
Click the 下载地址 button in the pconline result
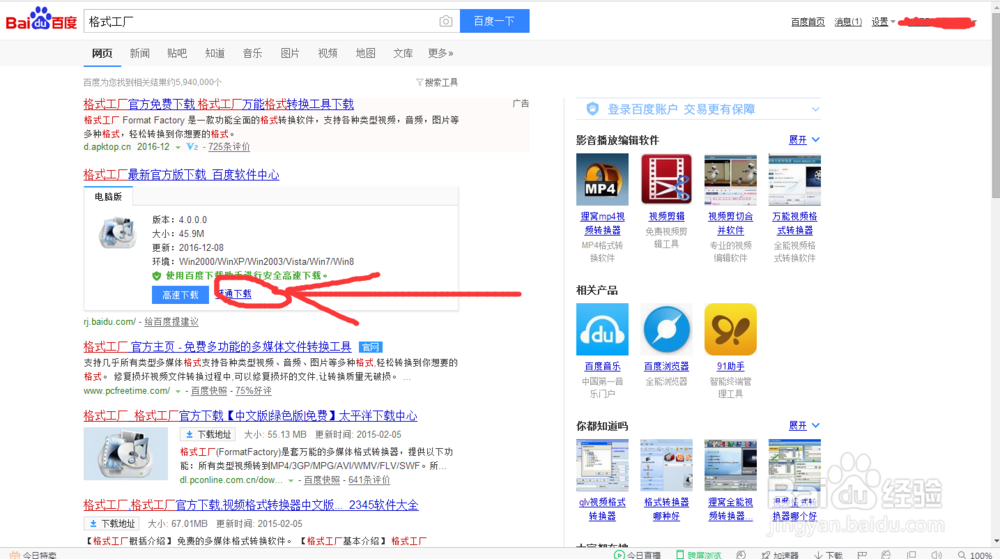tap(208, 435)
